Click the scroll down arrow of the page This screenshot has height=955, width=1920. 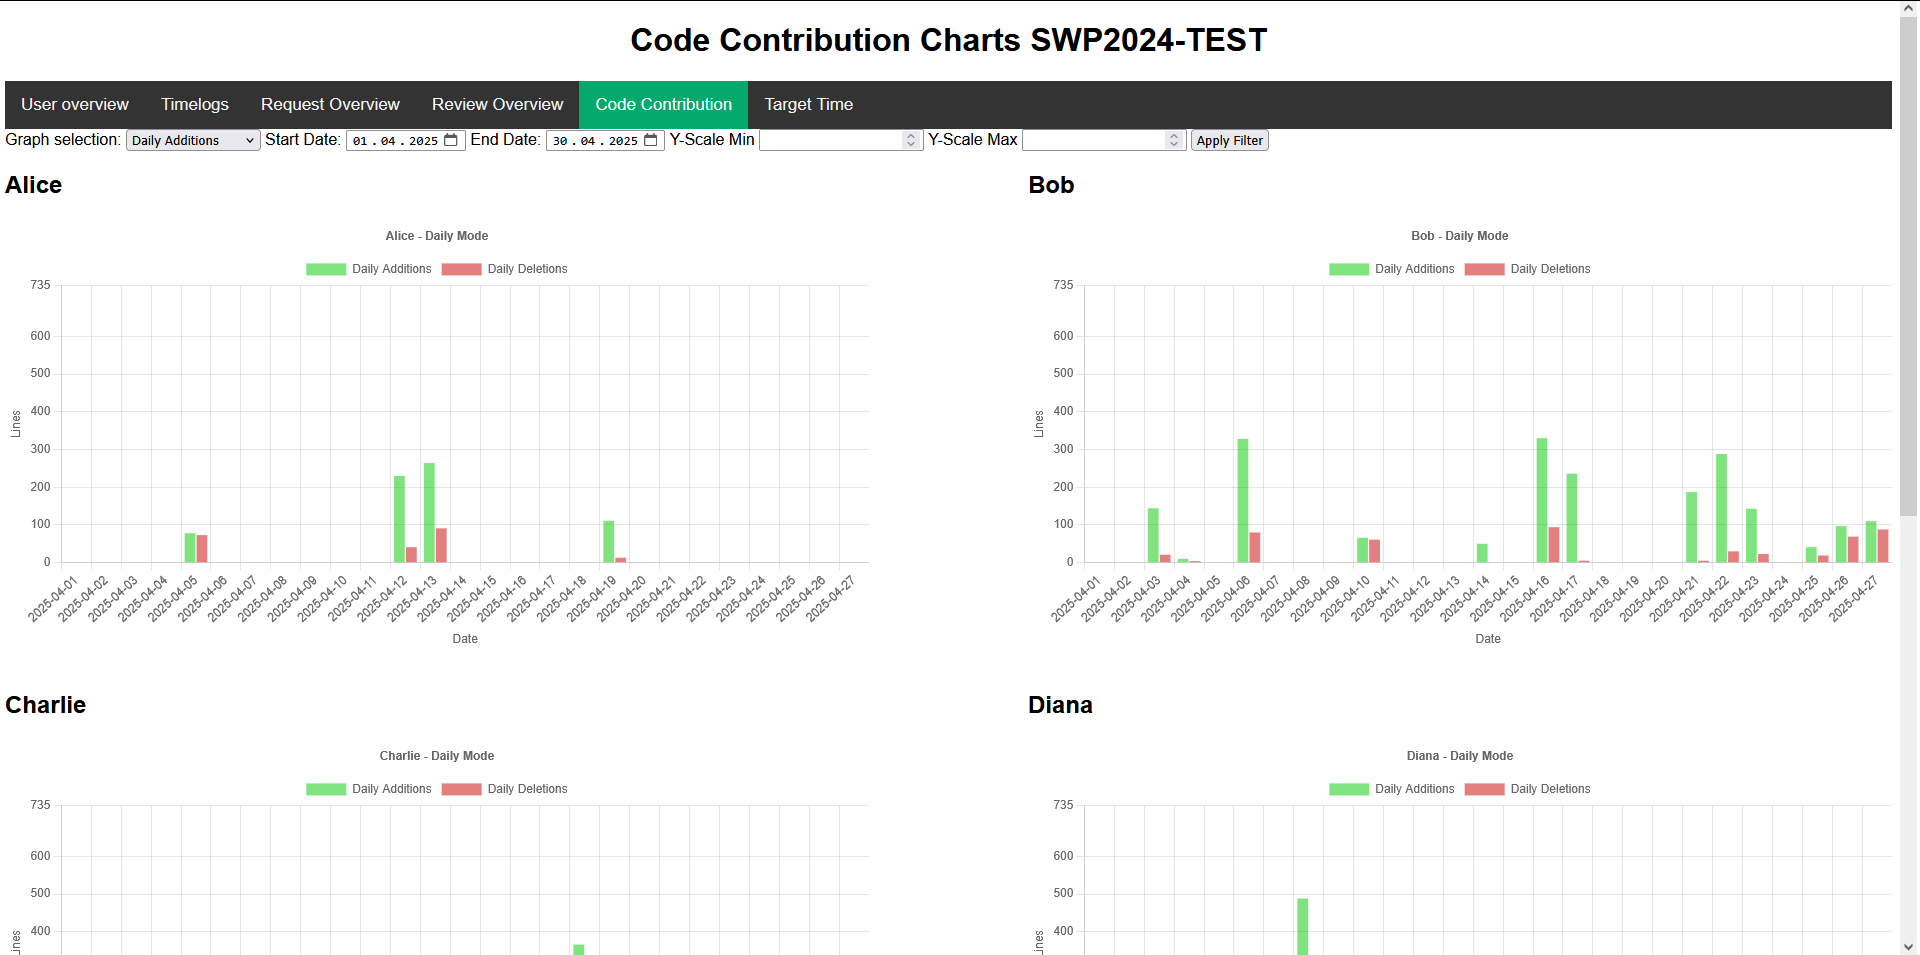(1908, 946)
